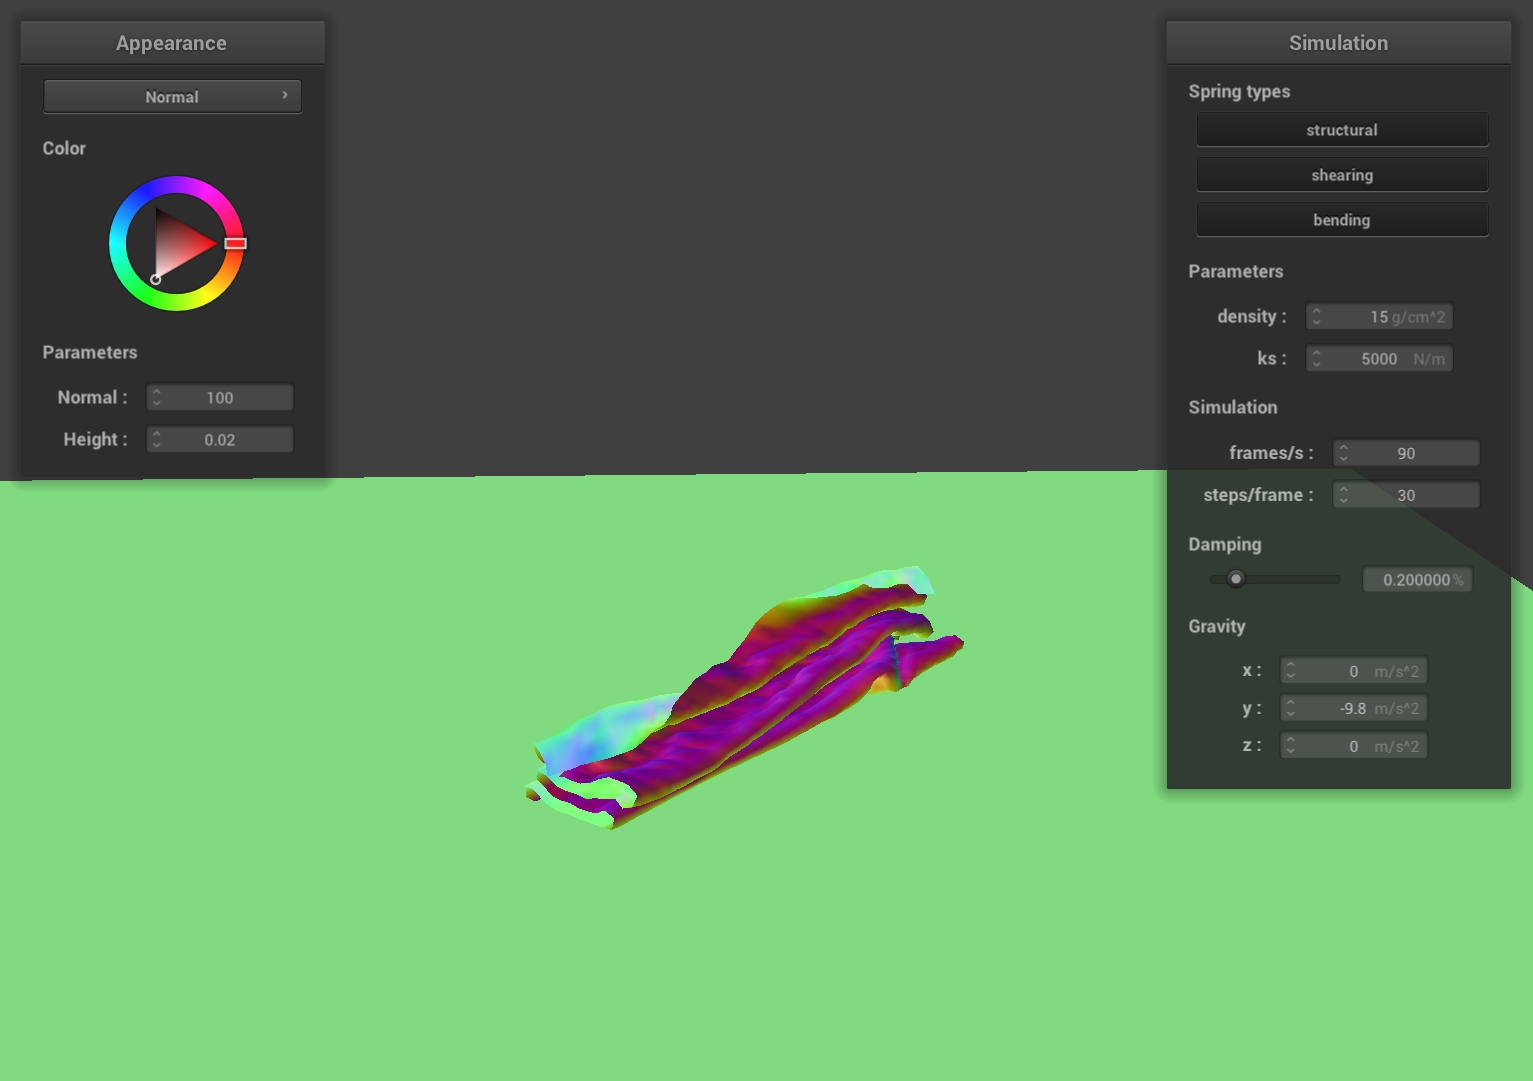Viewport: 1533px width, 1081px height.
Task: Toggle the structural spring type
Action: pyautogui.click(x=1342, y=130)
